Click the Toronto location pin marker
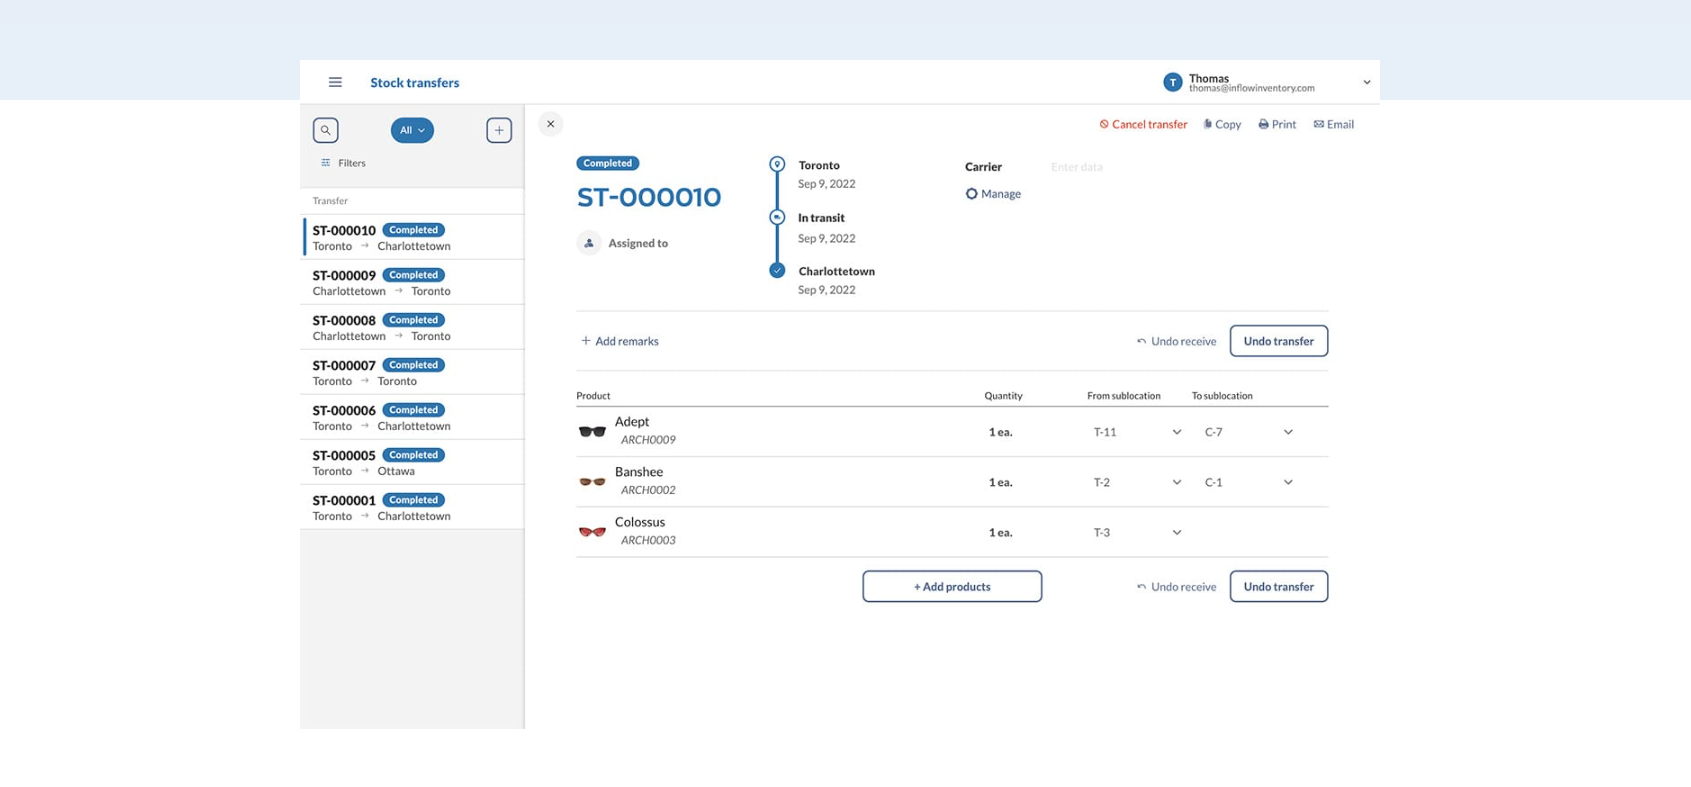Viewport: 1691px width, 787px height. pos(777,164)
